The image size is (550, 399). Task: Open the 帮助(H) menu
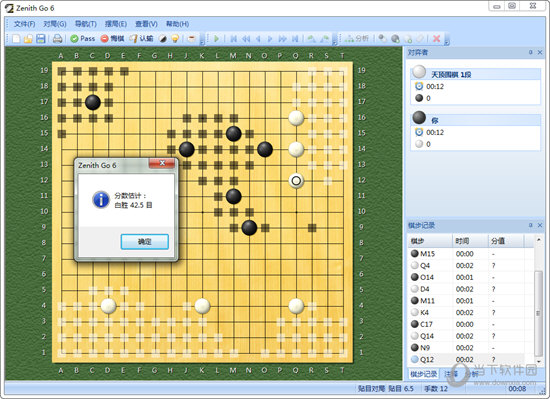pyautogui.click(x=177, y=24)
